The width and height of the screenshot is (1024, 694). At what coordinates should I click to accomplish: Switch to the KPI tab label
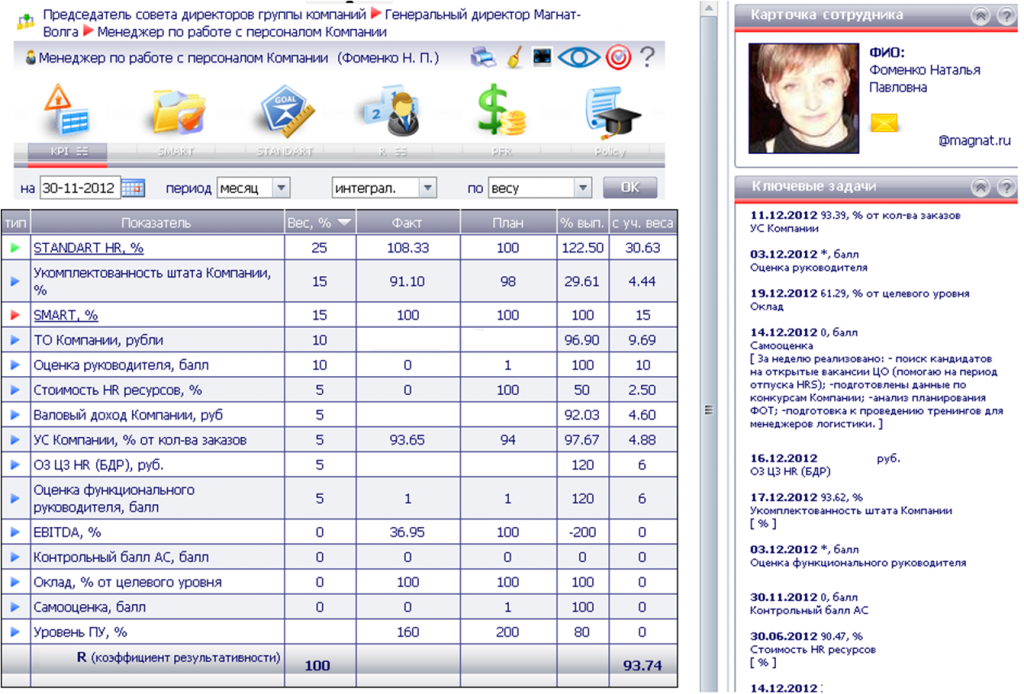[67, 151]
